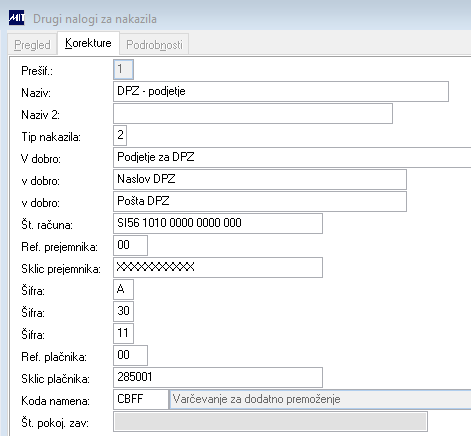Click the Pošta DPZ field
This screenshot has width=471, height=436.
tap(260, 201)
